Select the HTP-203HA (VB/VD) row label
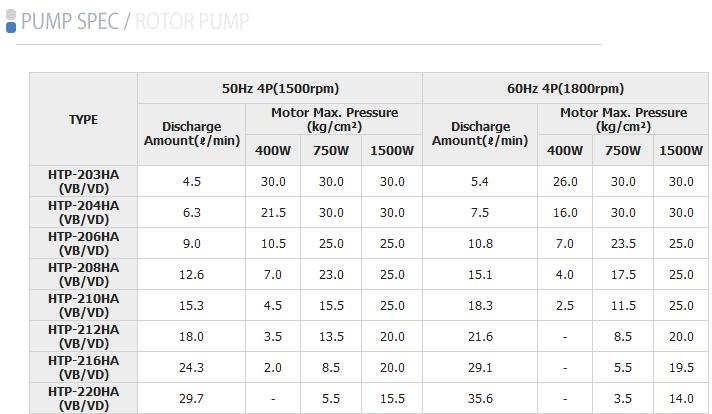The width and height of the screenshot is (712, 414). (x=83, y=182)
